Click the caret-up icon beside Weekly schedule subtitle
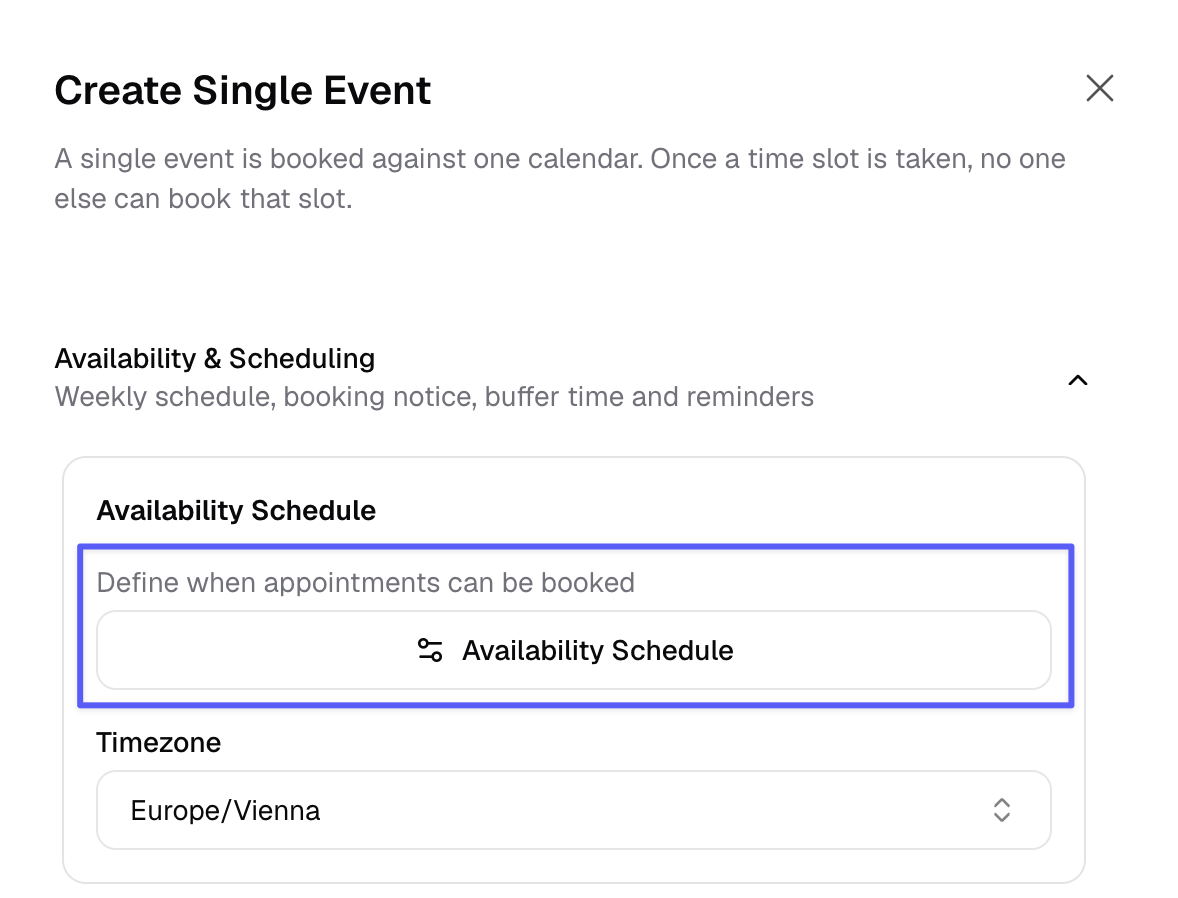The image size is (1178, 898). tap(1077, 380)
